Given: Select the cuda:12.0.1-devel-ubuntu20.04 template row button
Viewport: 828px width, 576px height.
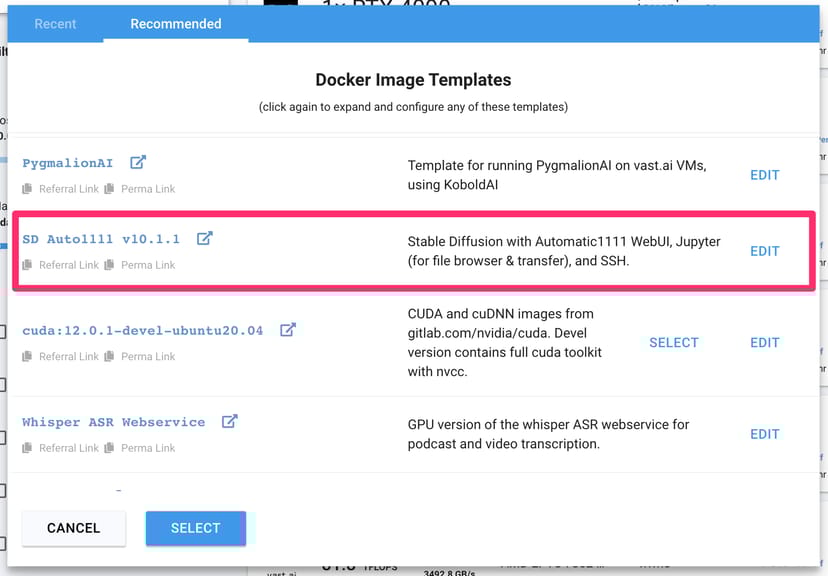Looking at the screenshot, I should (673, 342).
